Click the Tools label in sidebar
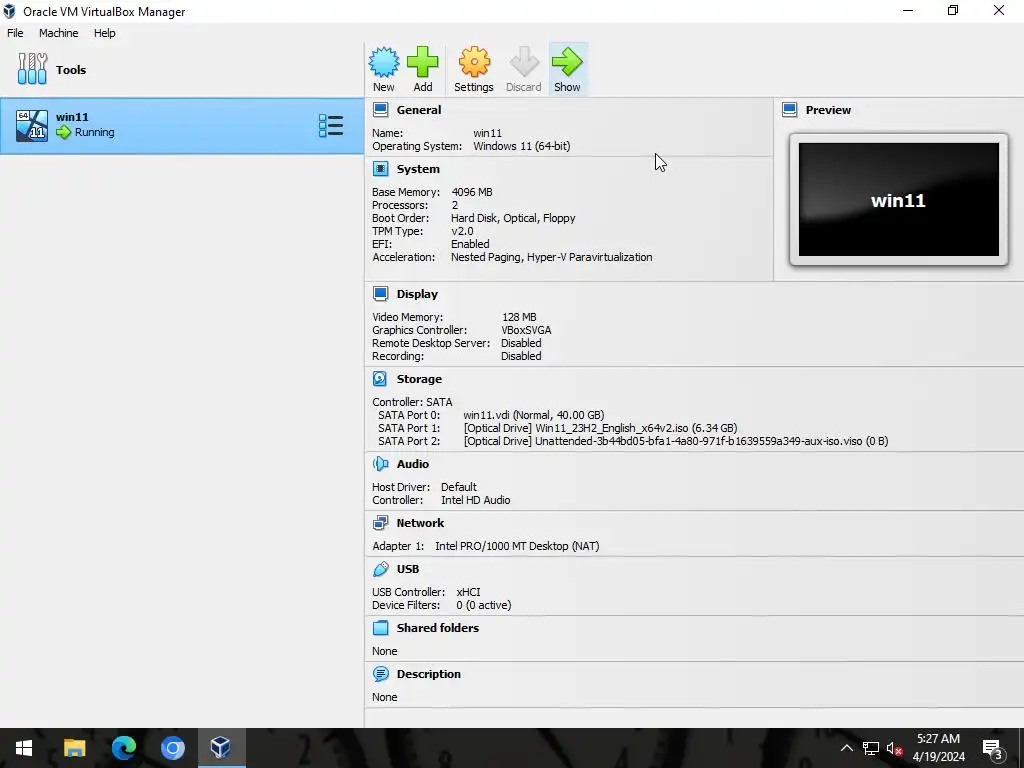Image resolution: width=1024 pixels, height=768 pixels. 71,70
